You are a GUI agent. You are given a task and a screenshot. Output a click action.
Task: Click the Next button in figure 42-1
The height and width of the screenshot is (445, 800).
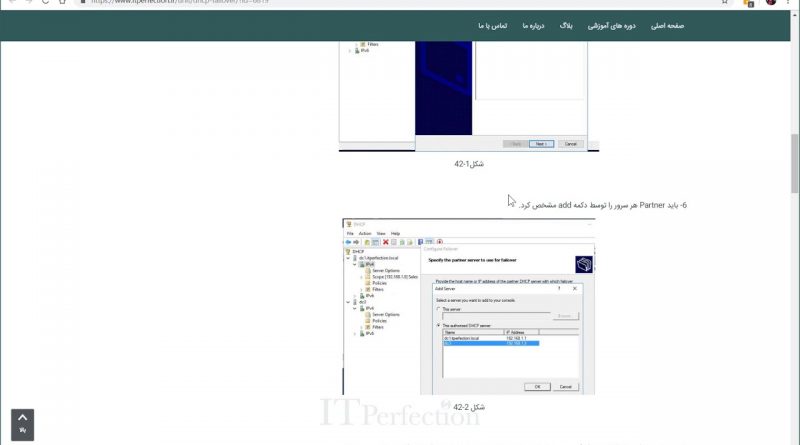click(x=541, y=144)
